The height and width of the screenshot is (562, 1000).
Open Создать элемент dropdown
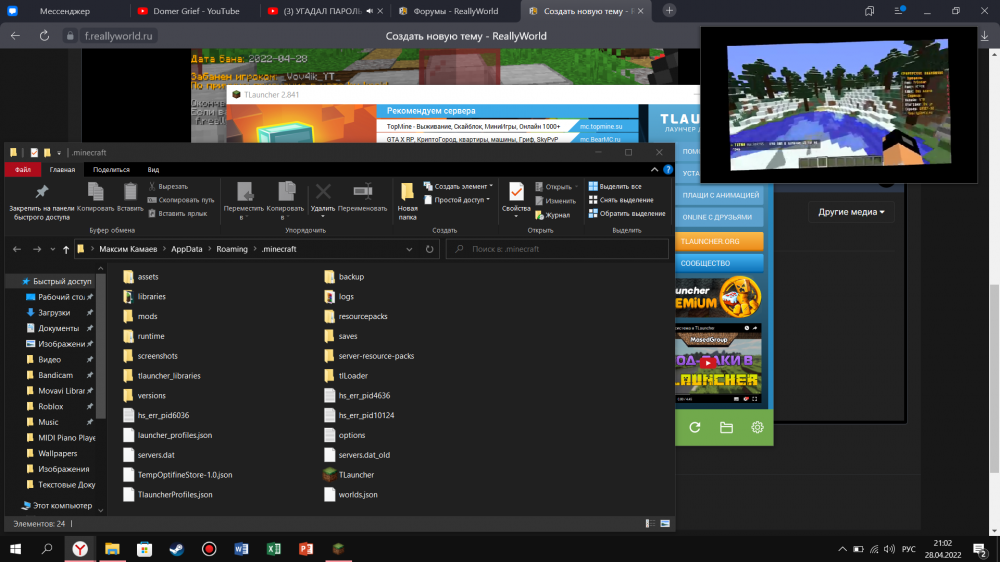coord(459,186)
